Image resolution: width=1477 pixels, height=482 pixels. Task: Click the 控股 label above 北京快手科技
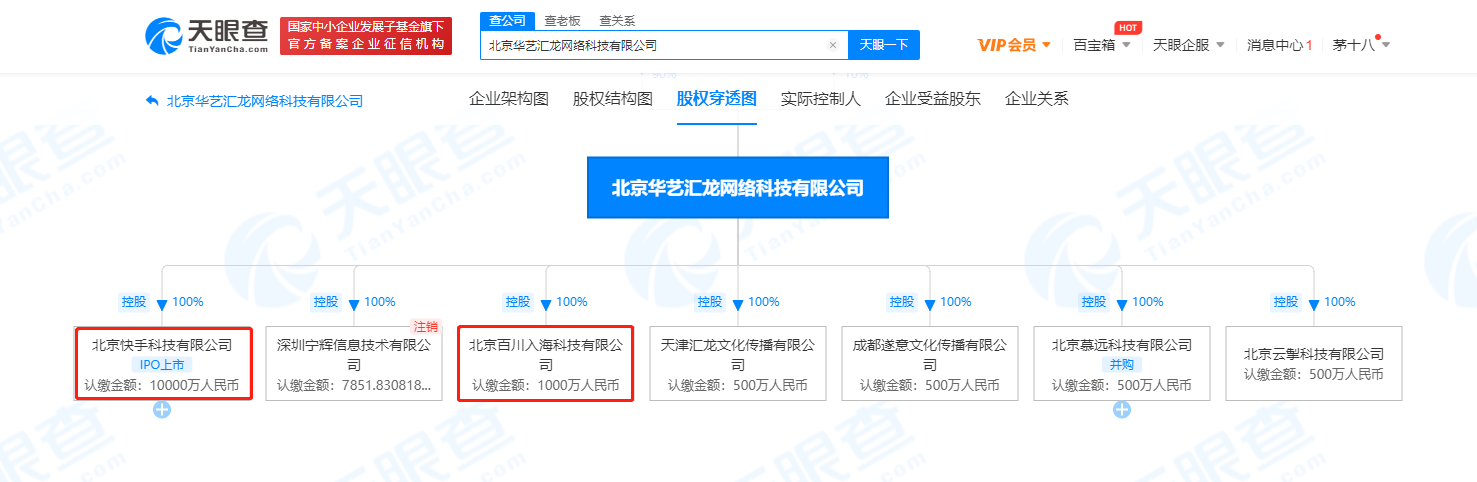(x=134, y=301)
